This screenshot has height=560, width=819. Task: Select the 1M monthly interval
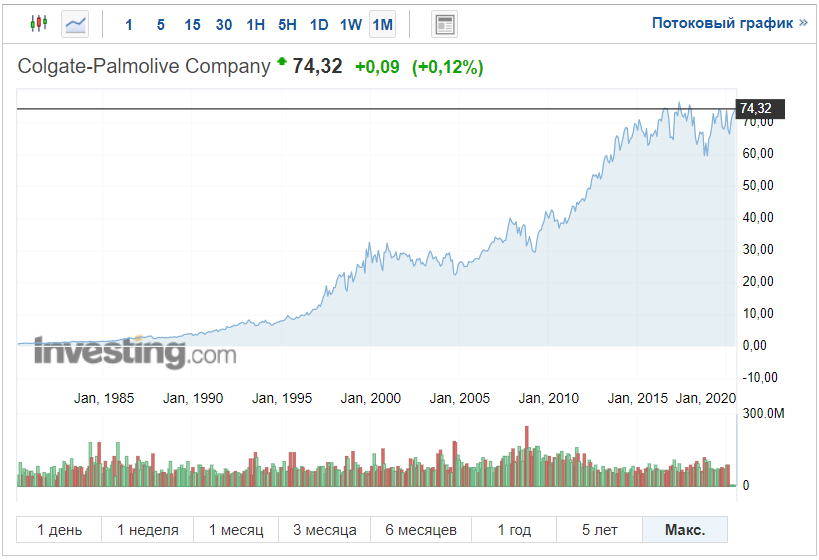382,24
